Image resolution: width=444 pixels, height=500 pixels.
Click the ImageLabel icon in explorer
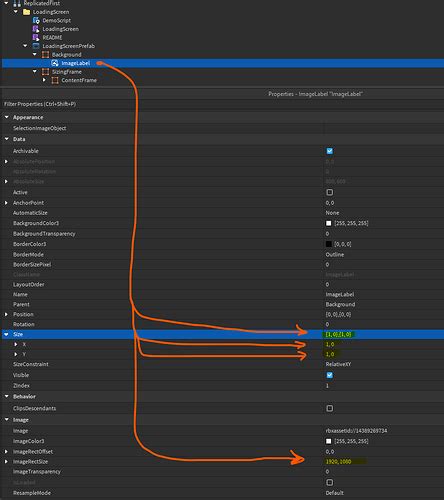click(55, 63)
